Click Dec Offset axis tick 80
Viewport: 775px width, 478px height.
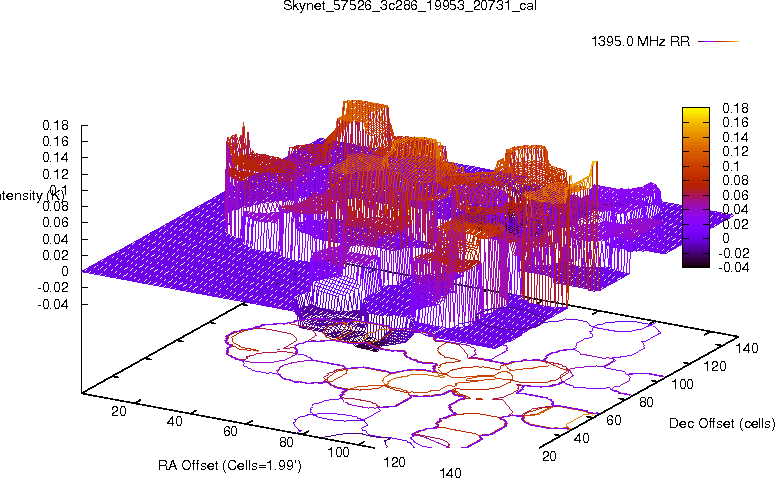click(646, 402)
